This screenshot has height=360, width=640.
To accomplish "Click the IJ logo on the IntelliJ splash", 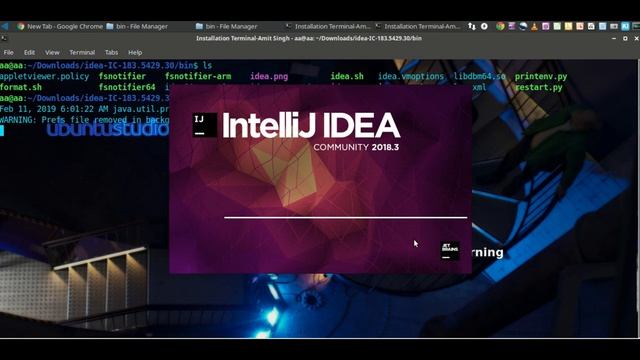I will (204, 125).
